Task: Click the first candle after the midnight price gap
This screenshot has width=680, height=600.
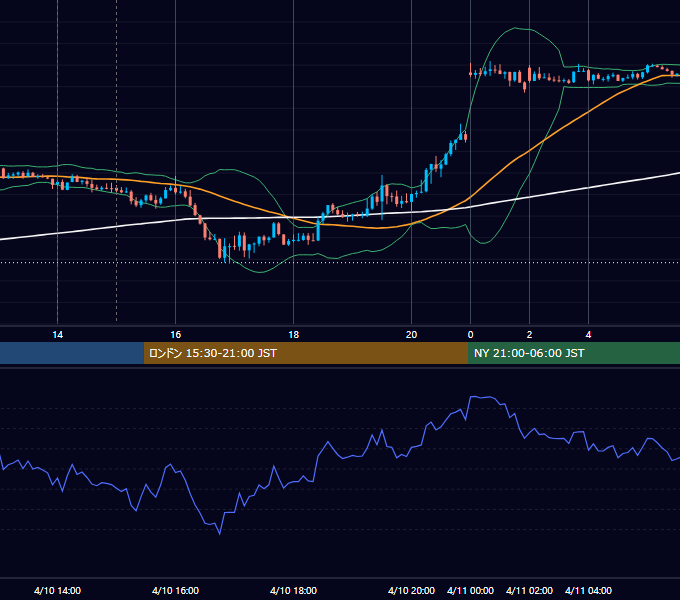Action: pyautogui.click(x=471, y=72)
